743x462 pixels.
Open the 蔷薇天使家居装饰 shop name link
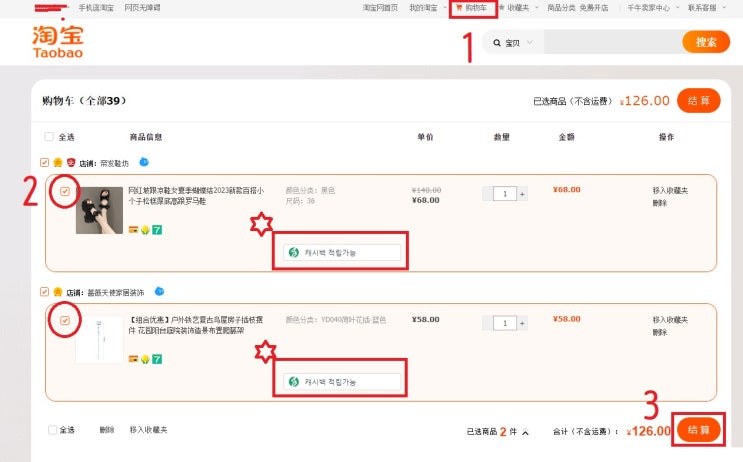pyautogui.click(x=116, y=293)
